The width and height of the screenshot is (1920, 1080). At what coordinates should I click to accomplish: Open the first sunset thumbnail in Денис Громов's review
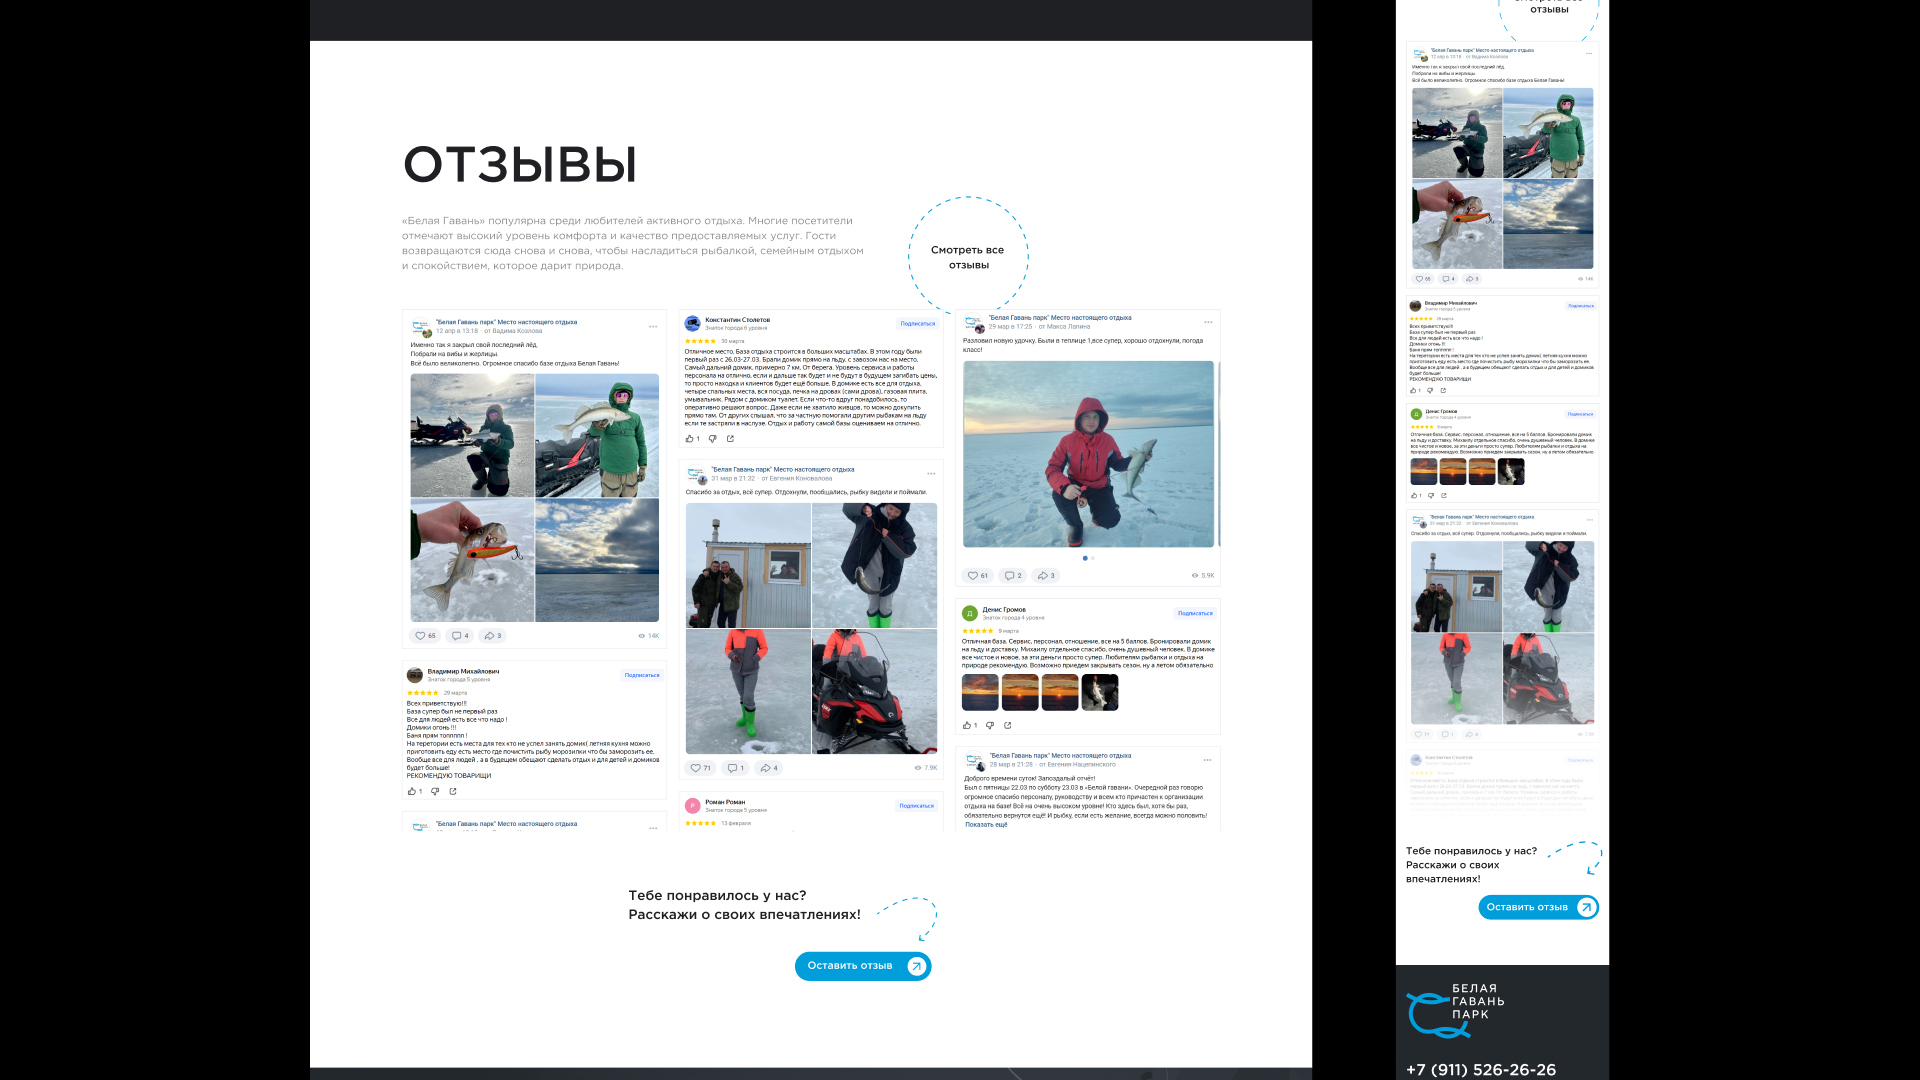(x=980, y=692)
